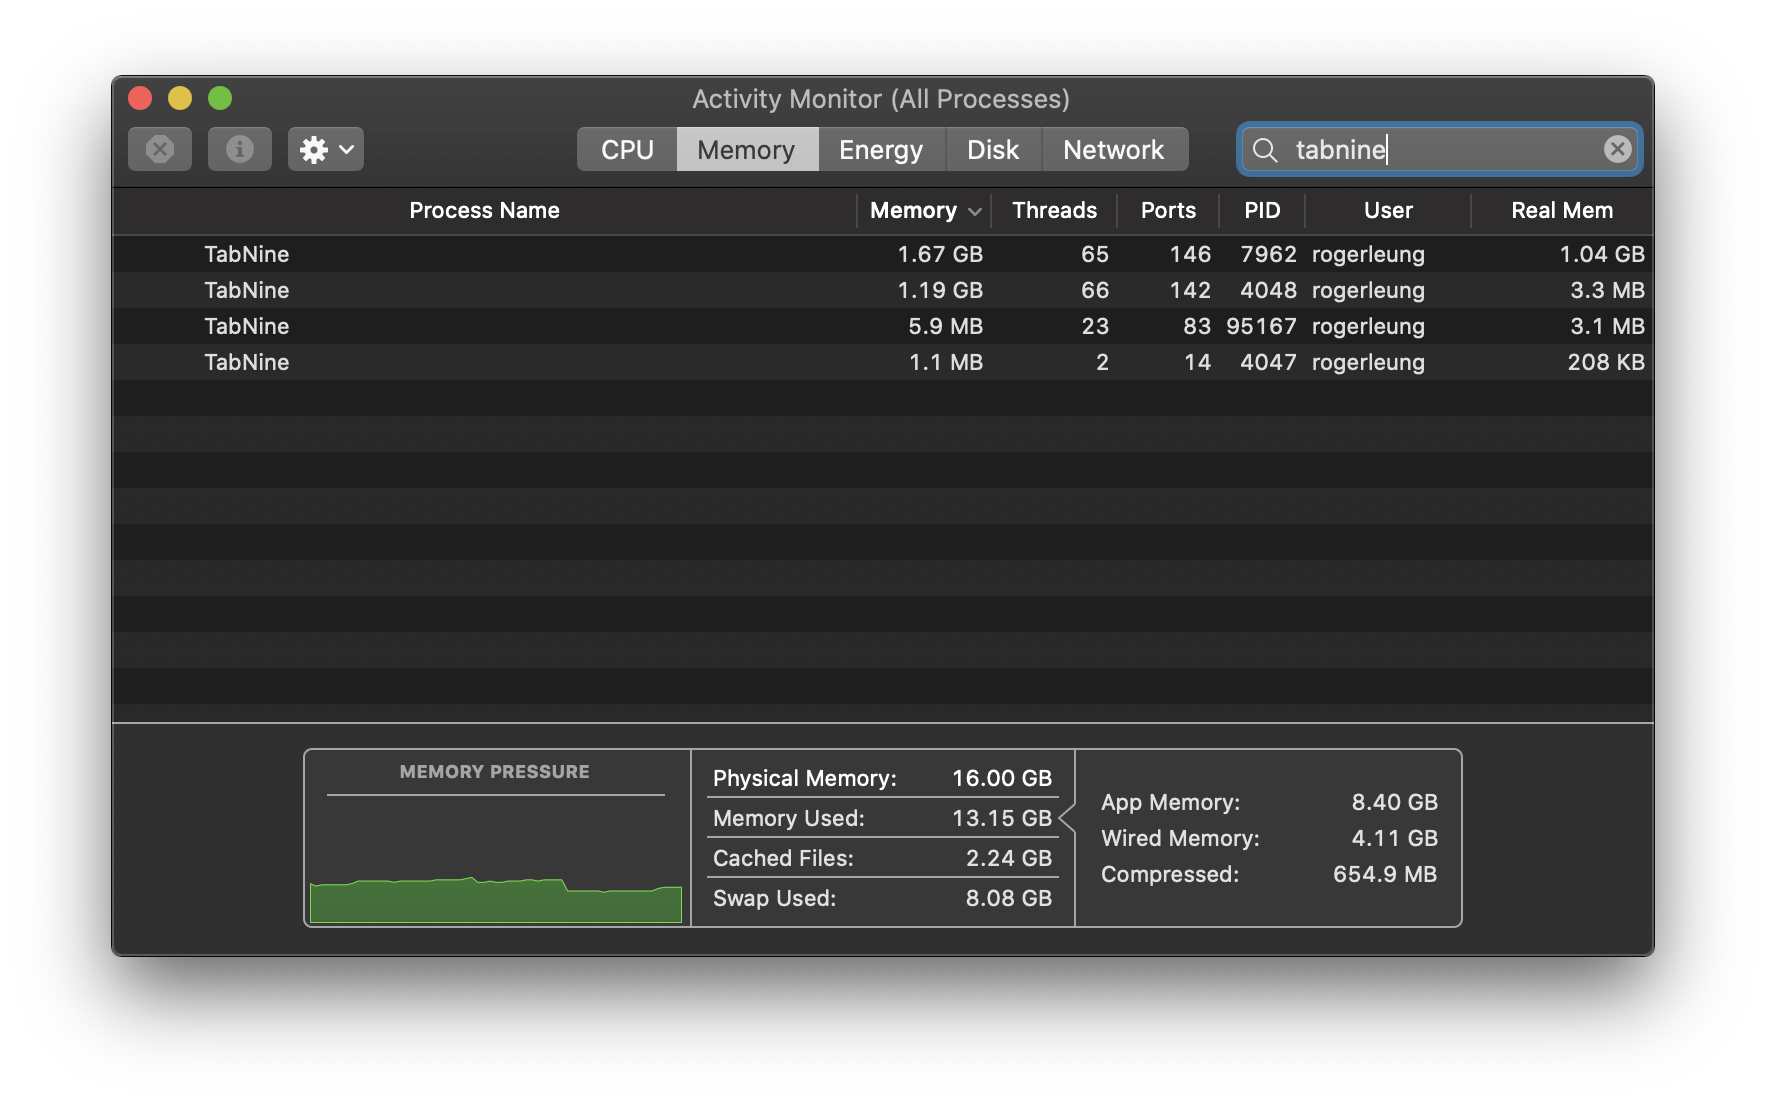Viewport: 1766px width, 1104px height.
Task: Select the TabNine process using 1.67 GB
Action: coord(600,254)
